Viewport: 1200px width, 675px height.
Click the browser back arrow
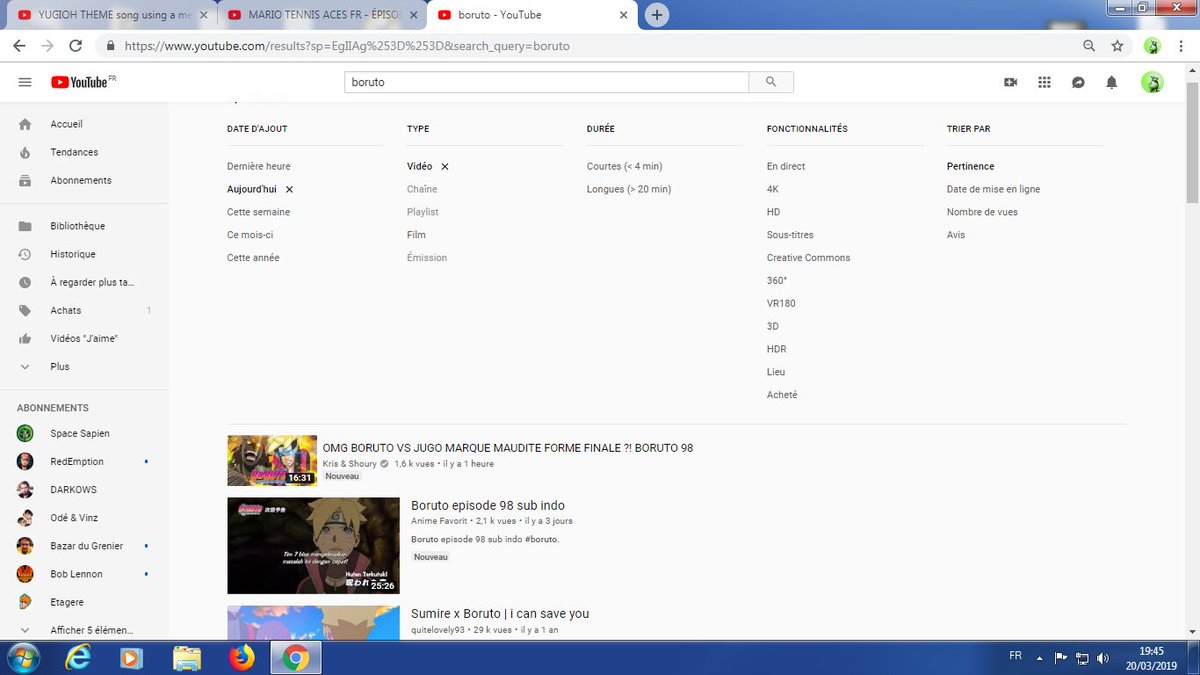(19, 46)
